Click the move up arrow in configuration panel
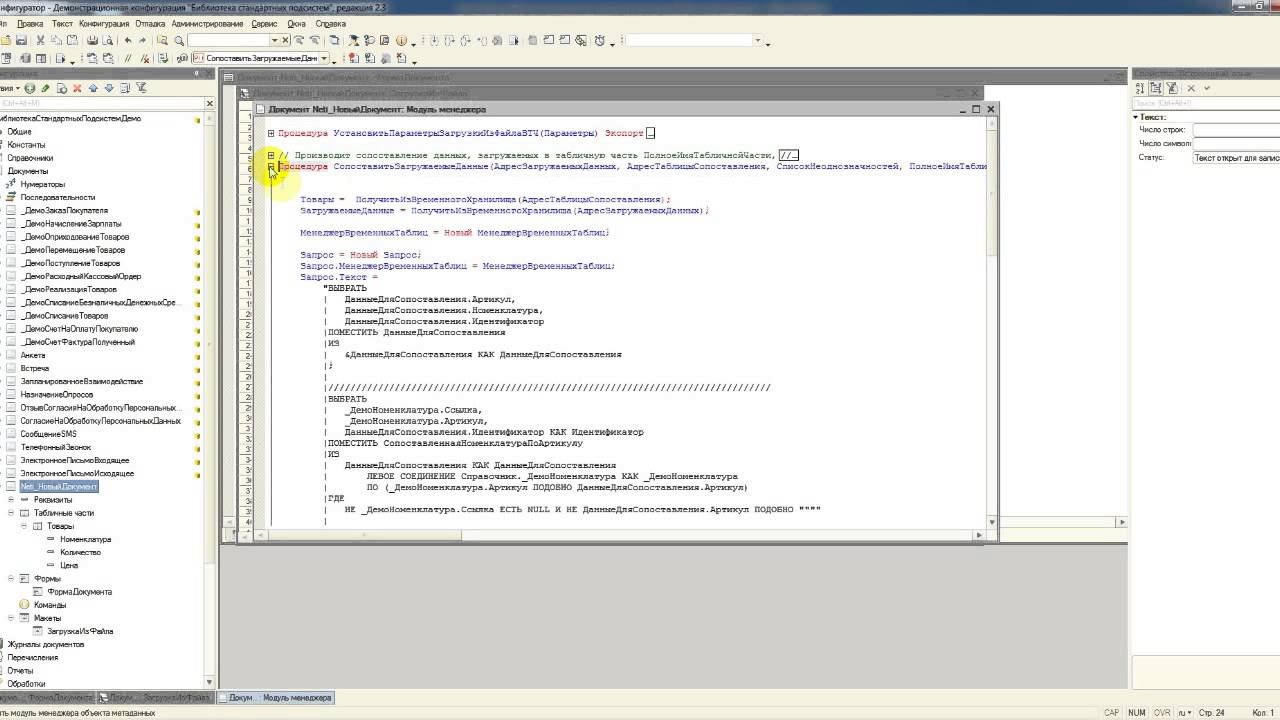 click(x=93, y=88)
